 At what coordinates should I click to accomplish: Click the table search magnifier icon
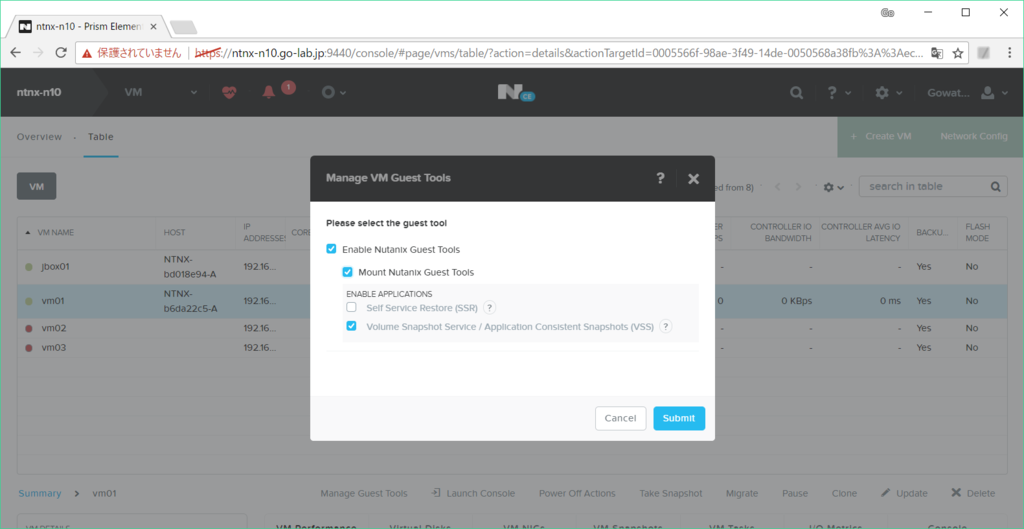point(995,187)
